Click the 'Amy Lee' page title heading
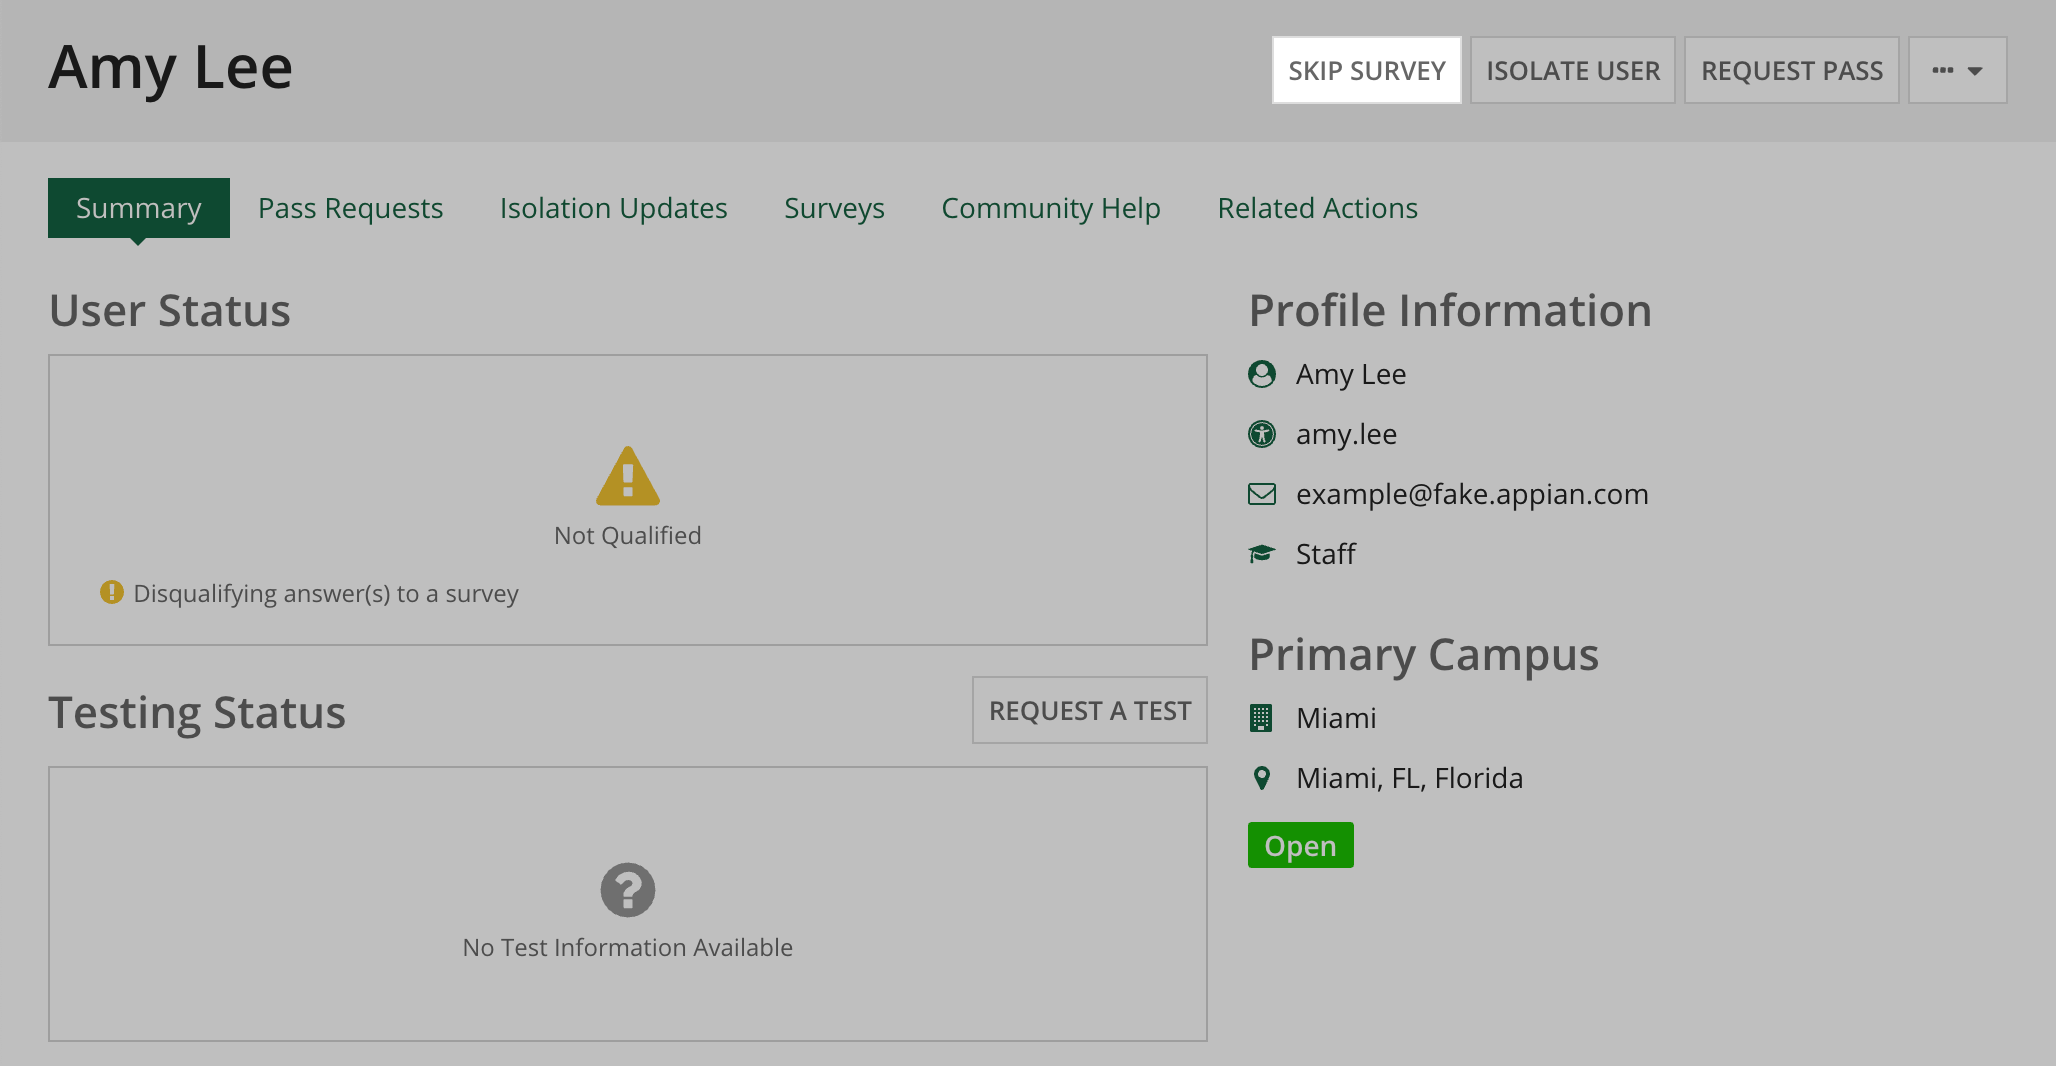The width and height of the screenshot is (2056, 1066). 171,68
